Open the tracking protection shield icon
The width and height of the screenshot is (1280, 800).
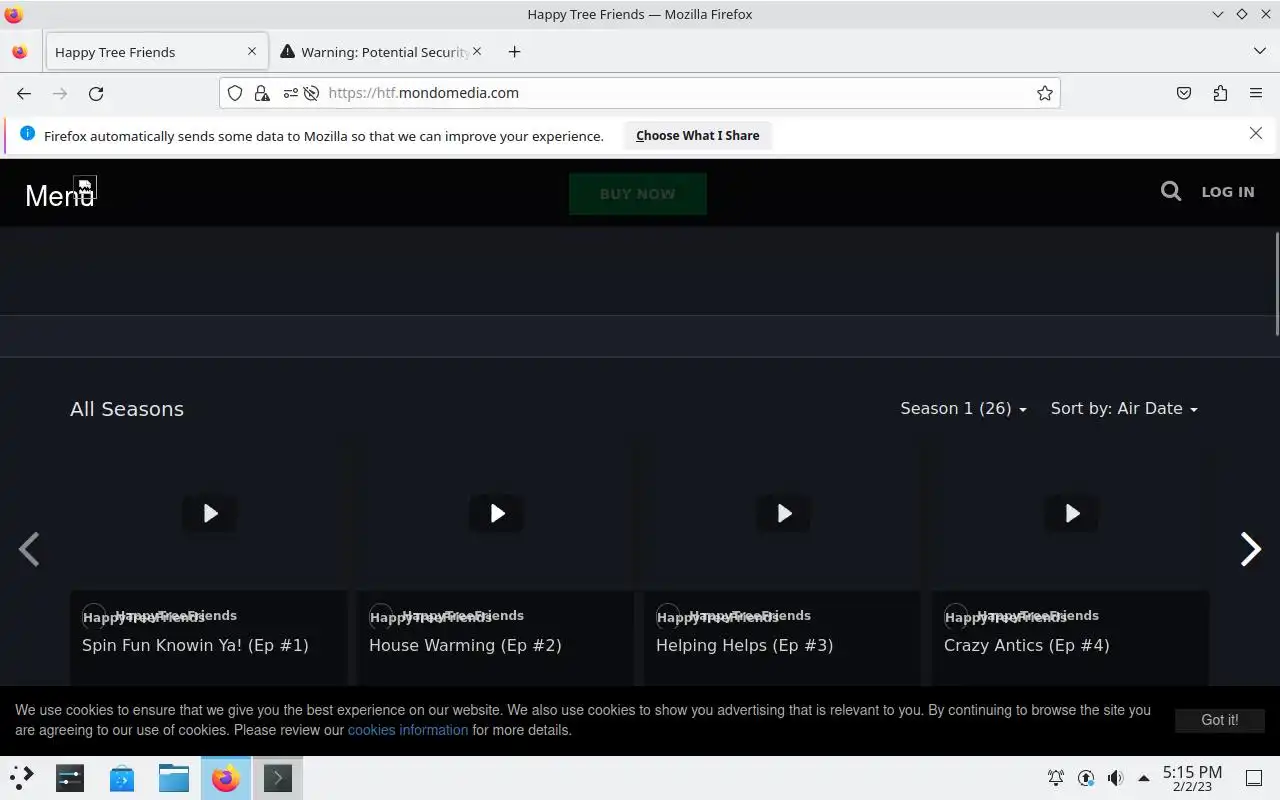tap(235, 93)
